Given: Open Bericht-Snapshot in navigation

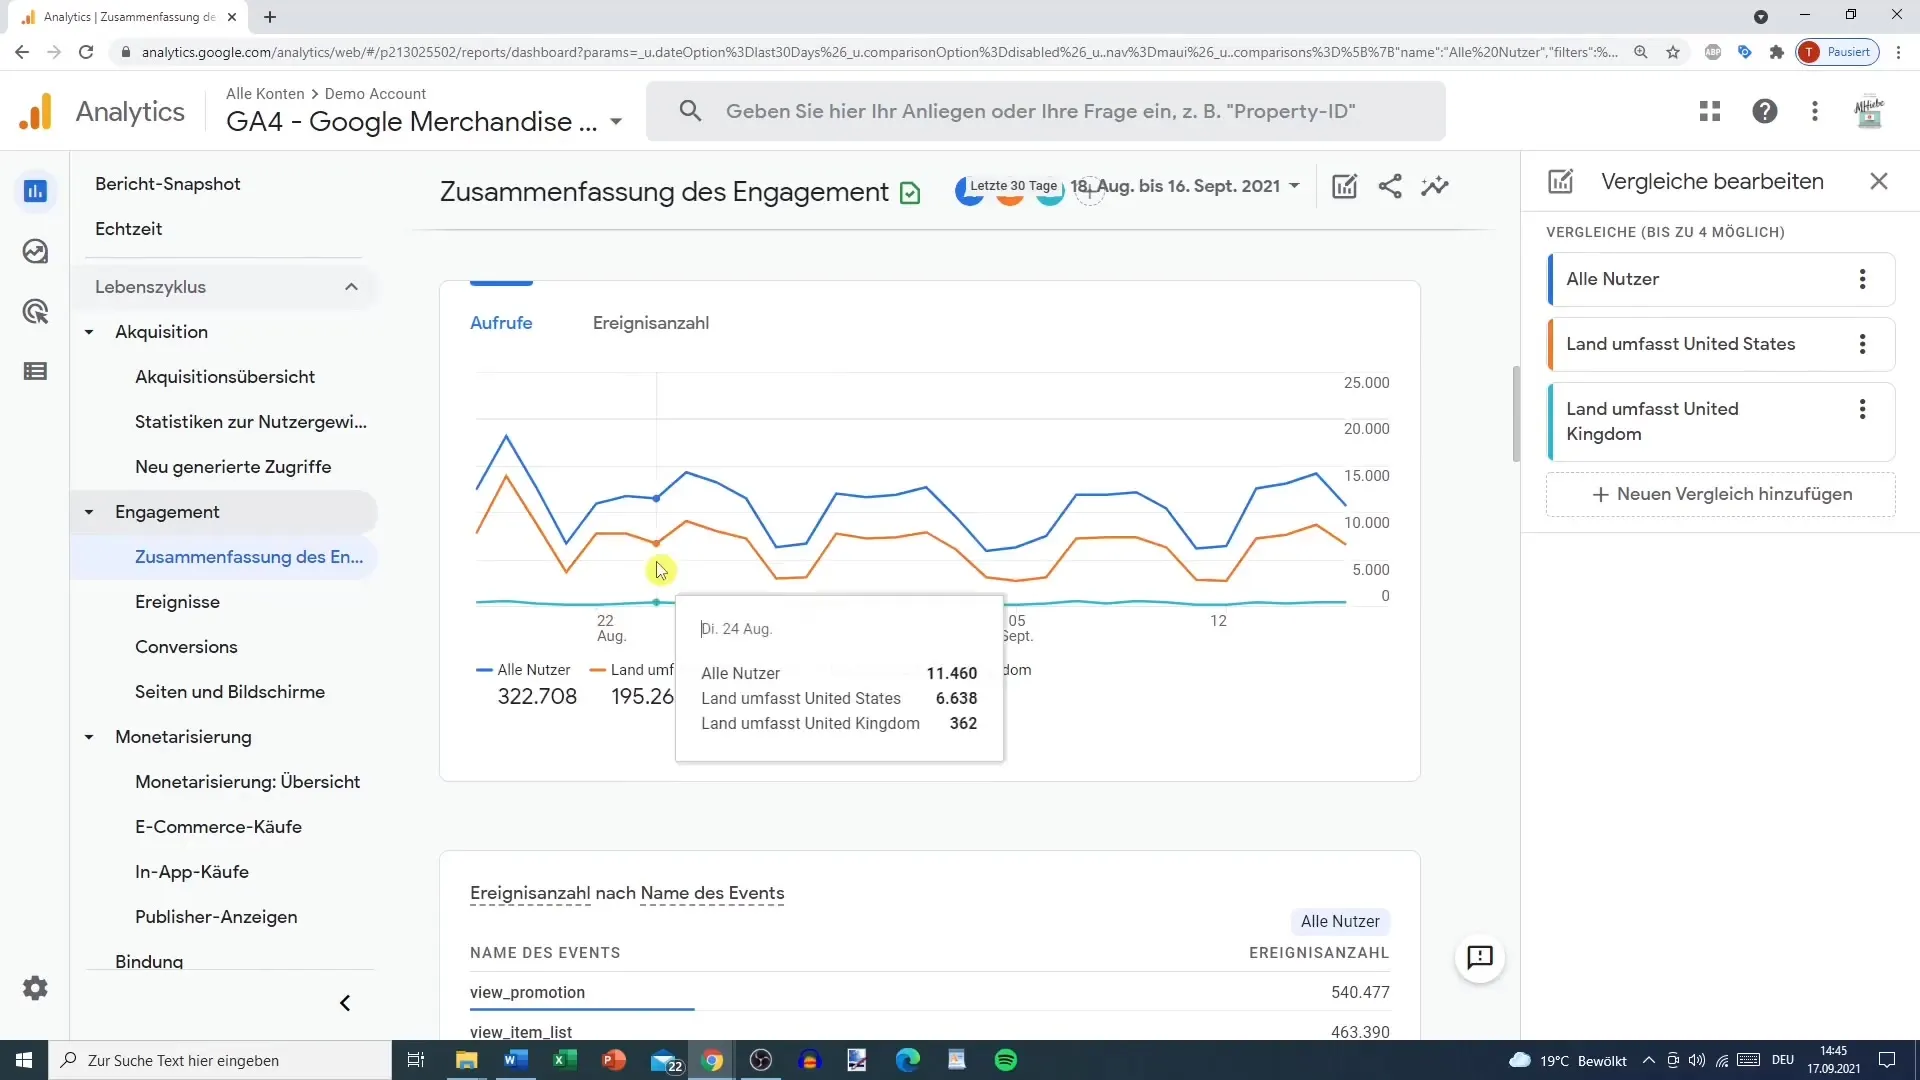Looking at the screenshot, I should (168, 184).
